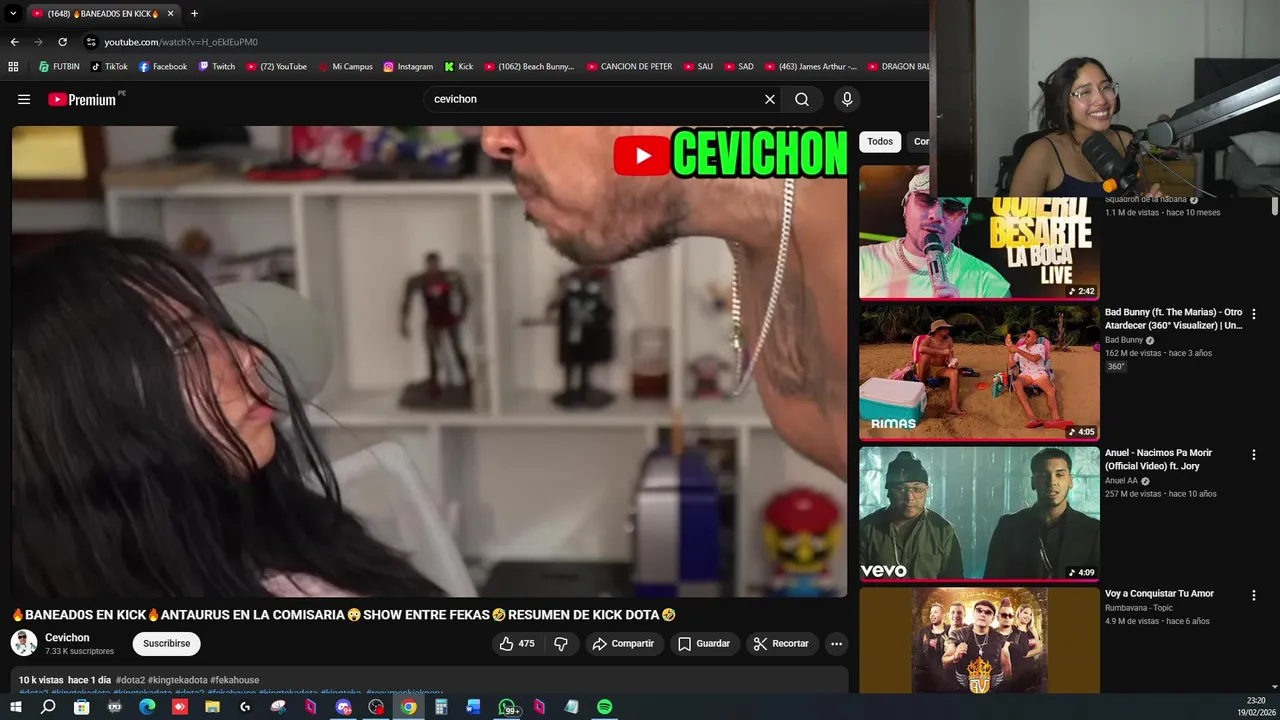Open the Windows Start menu
The image size is (1280, 720).
tap(15, 707)
